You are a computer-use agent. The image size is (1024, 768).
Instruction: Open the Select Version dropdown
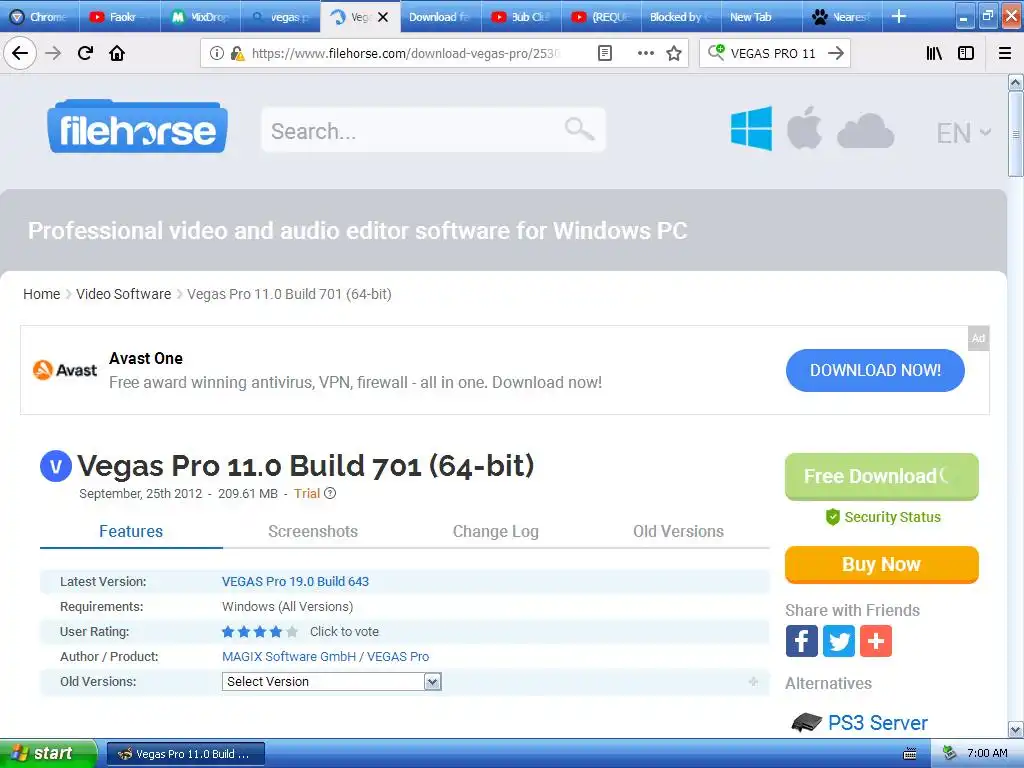click(x=332, y=681)
